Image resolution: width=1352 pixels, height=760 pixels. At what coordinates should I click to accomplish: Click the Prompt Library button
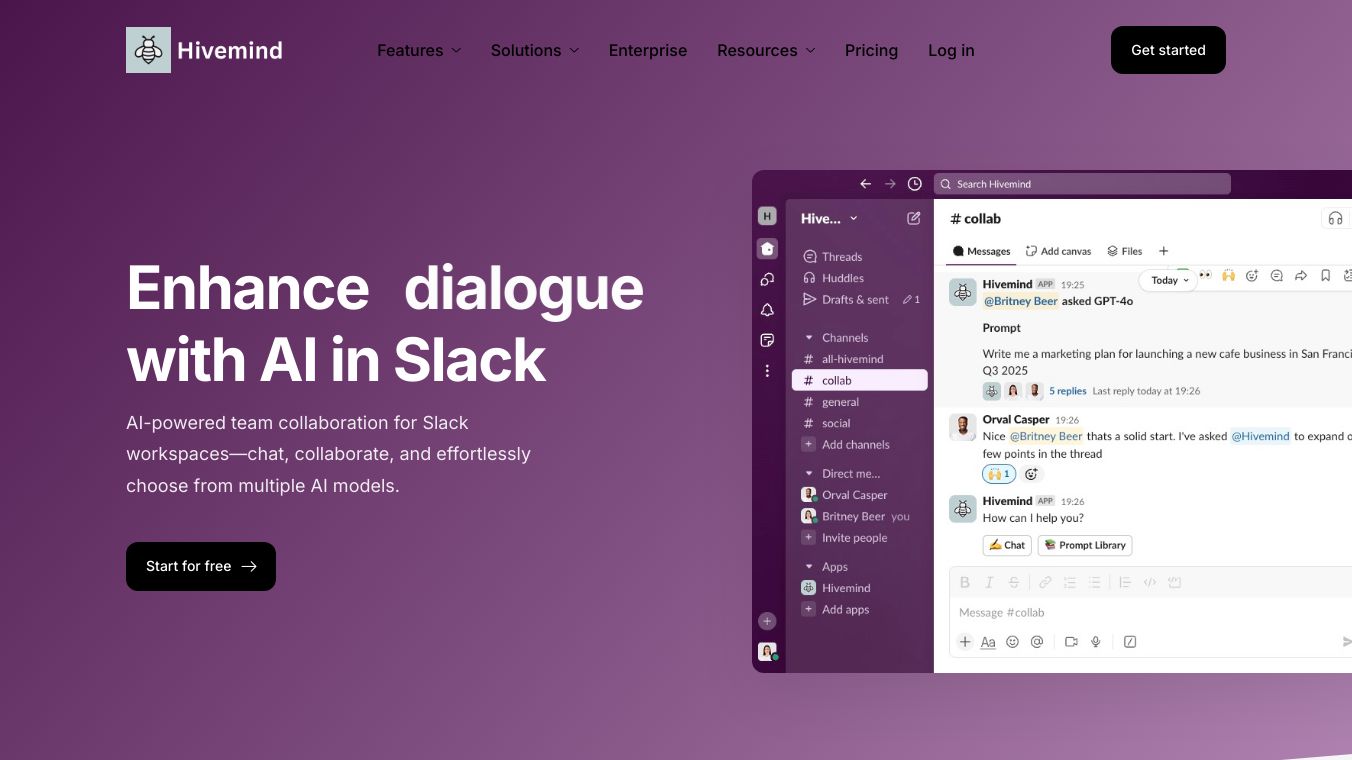pos(1085,545)
